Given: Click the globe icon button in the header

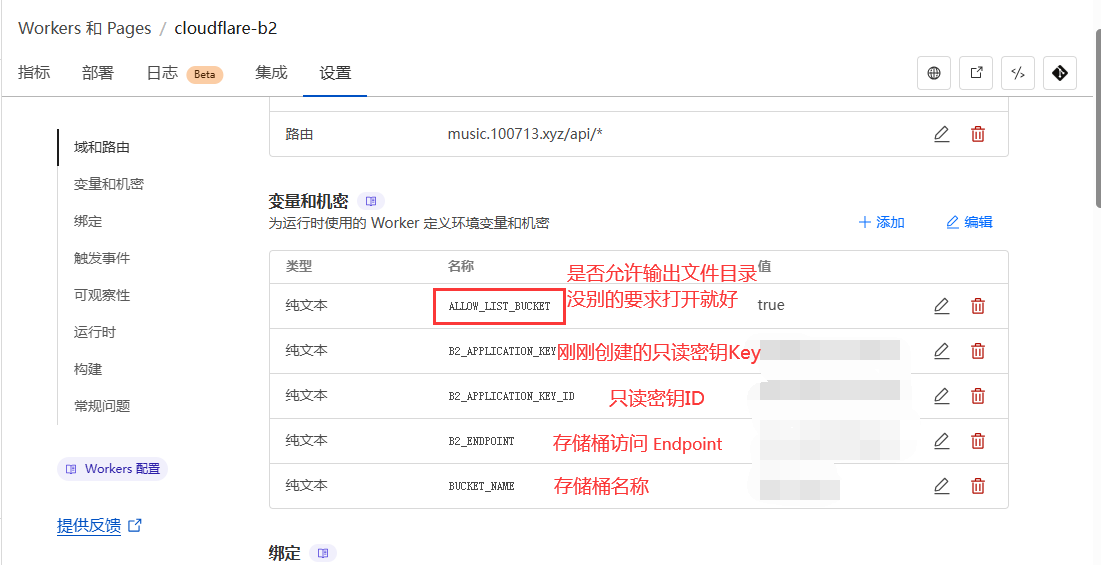Looking at the screenshot, I should (x=934, y=73).
